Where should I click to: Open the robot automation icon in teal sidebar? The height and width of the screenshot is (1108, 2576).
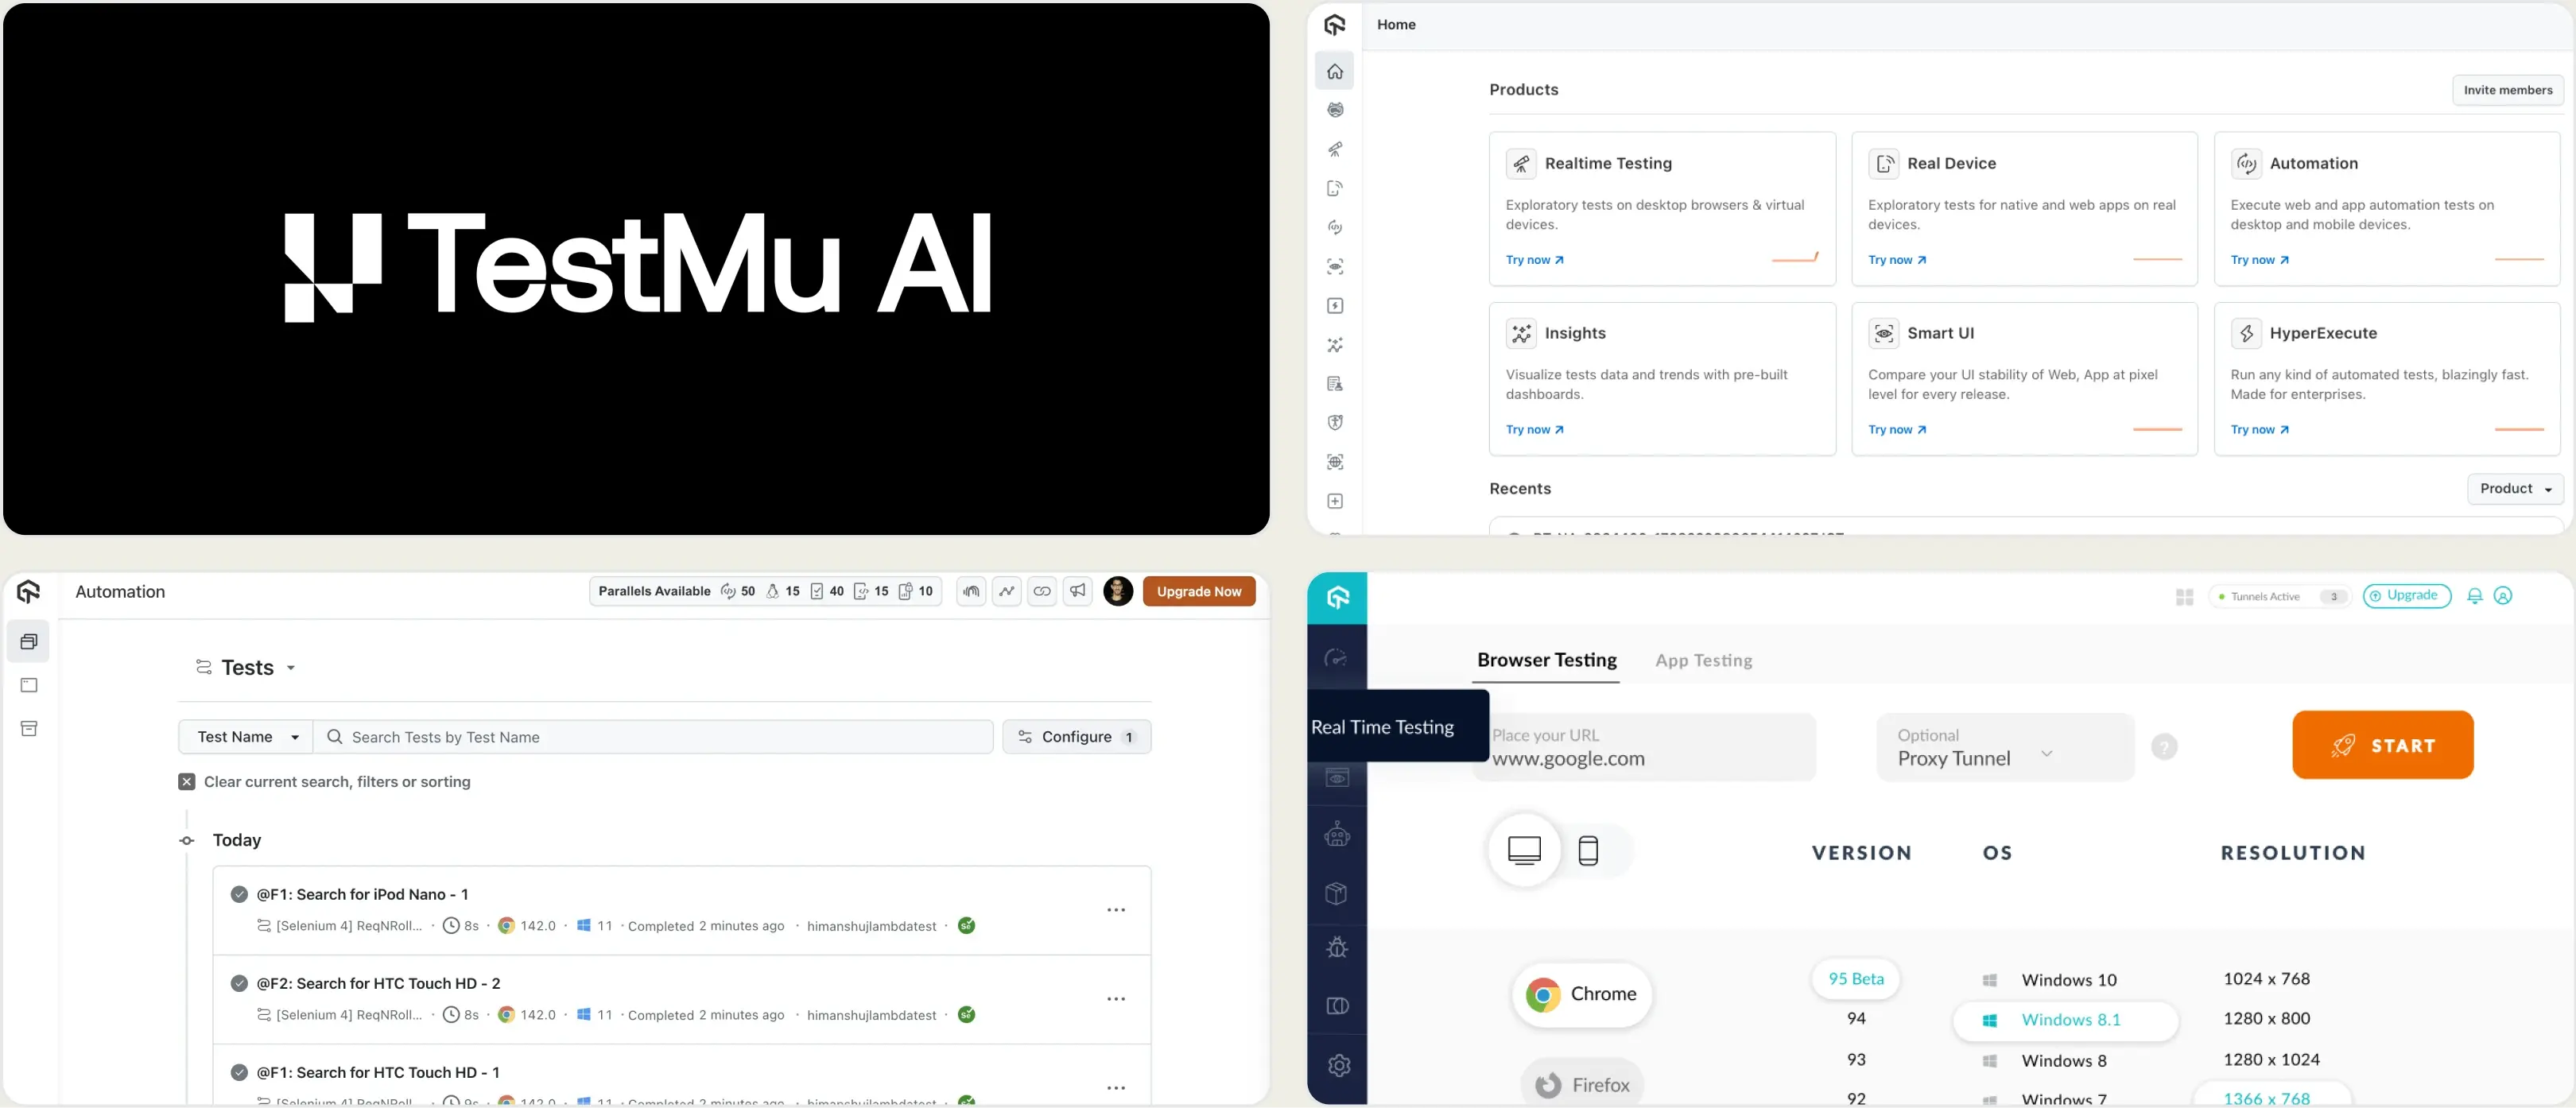[1337, 834]
